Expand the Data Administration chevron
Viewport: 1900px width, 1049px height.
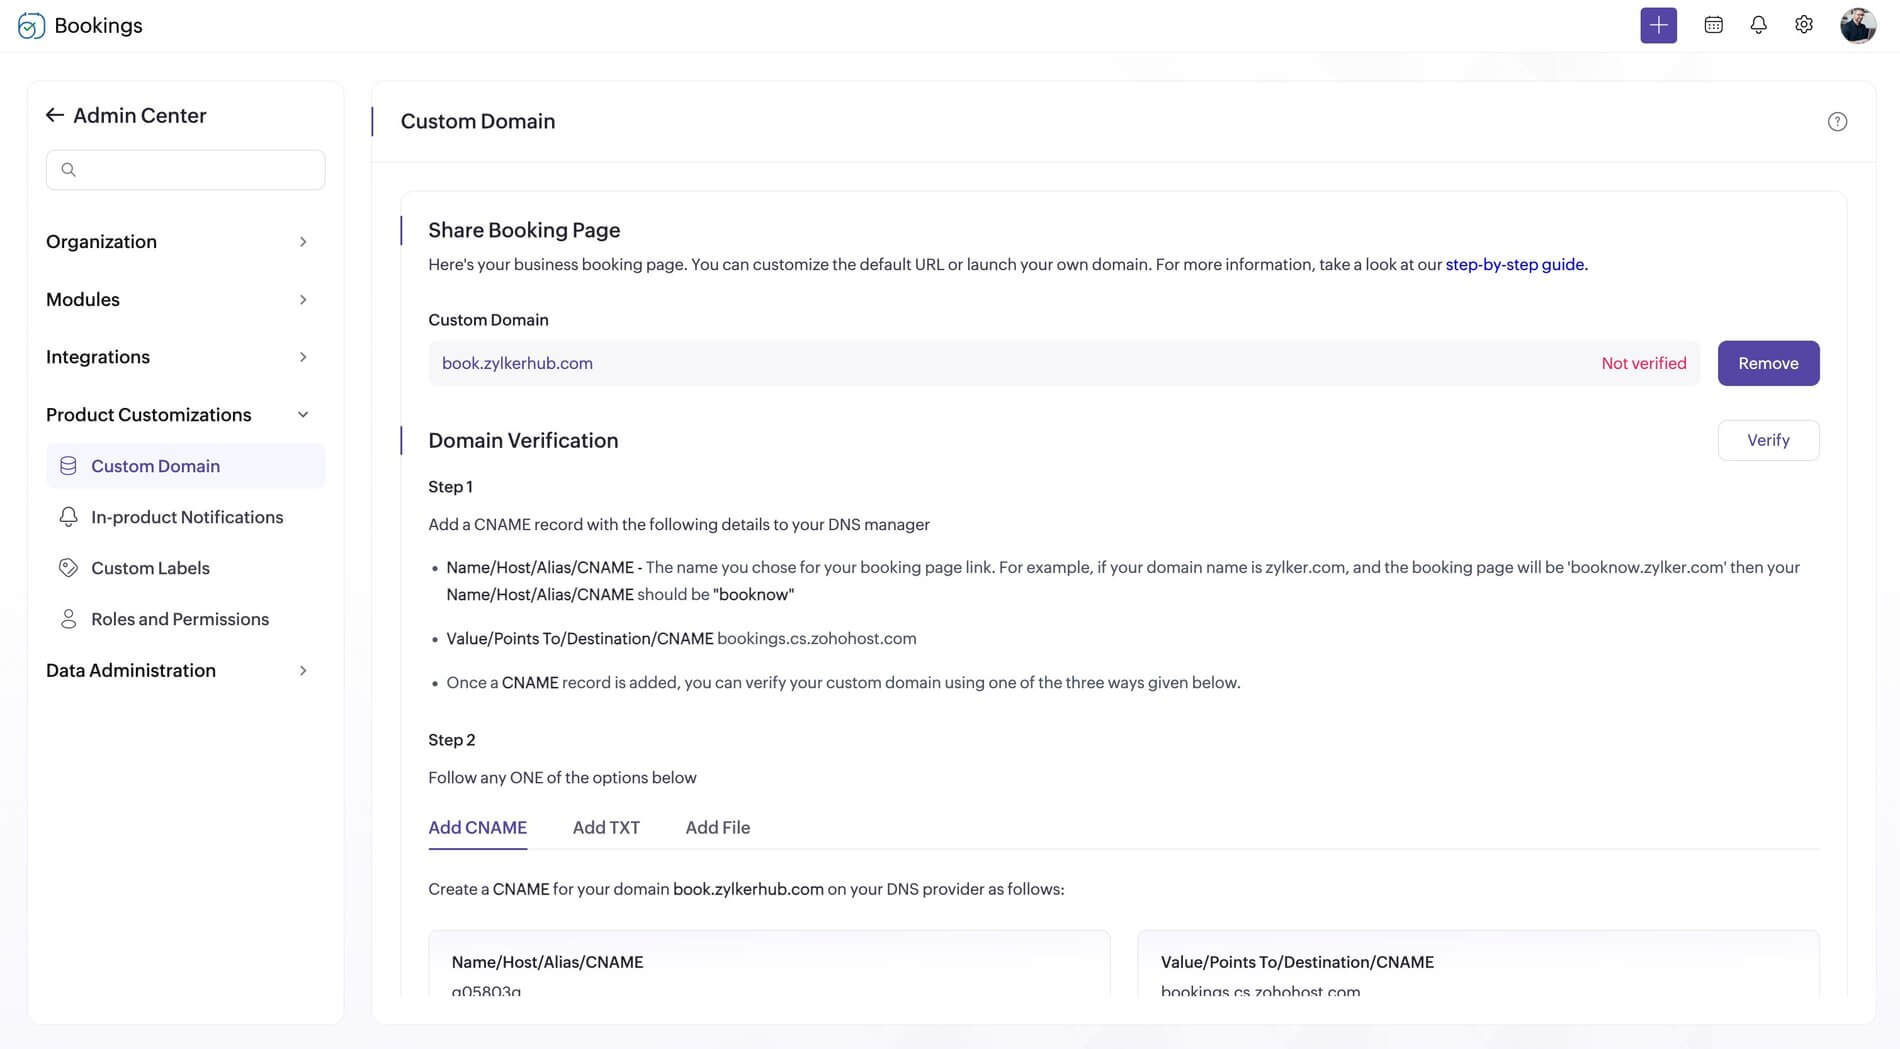(303, 670)
